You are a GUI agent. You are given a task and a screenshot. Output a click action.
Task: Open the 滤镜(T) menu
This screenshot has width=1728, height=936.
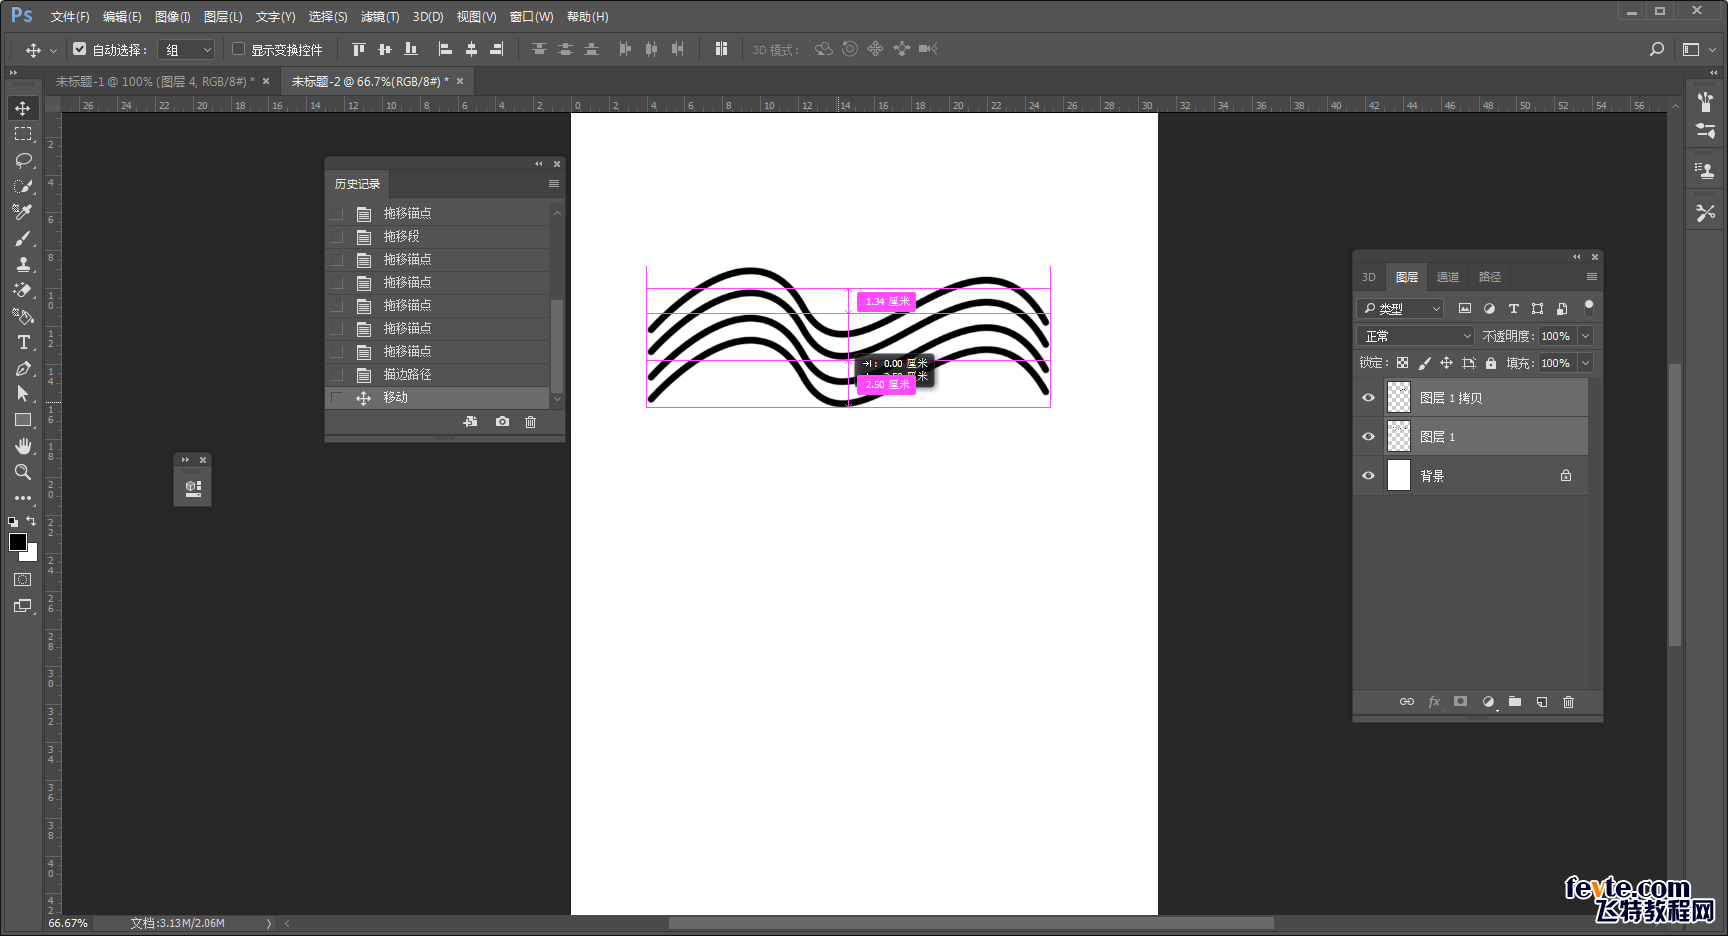click(x=380, y=17)
